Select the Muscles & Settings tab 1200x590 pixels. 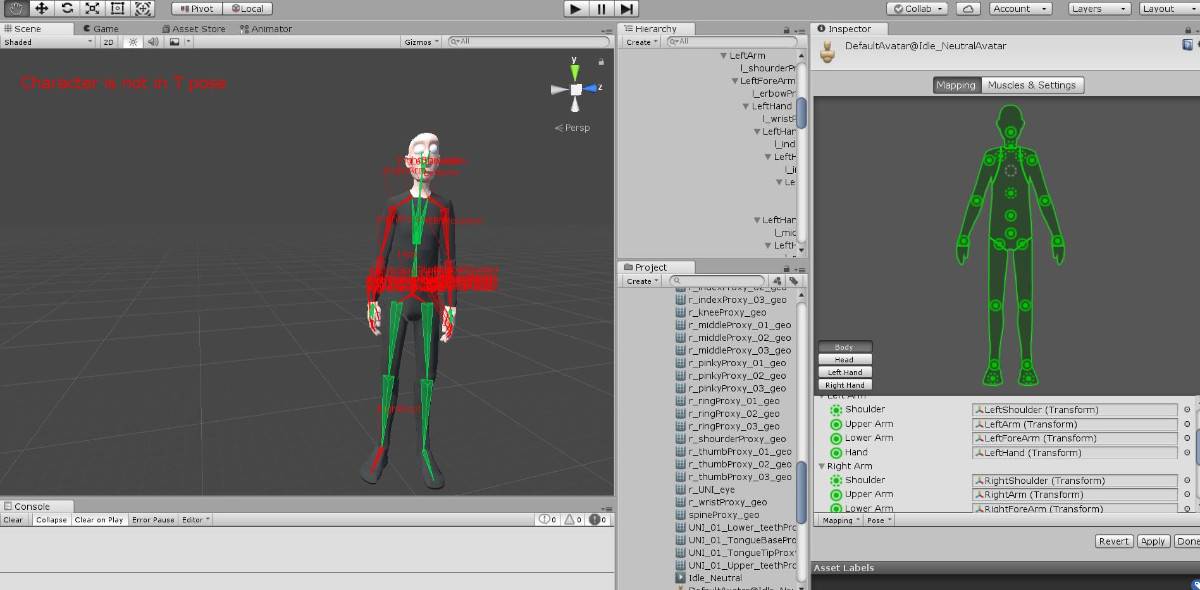coord(1032,85)
